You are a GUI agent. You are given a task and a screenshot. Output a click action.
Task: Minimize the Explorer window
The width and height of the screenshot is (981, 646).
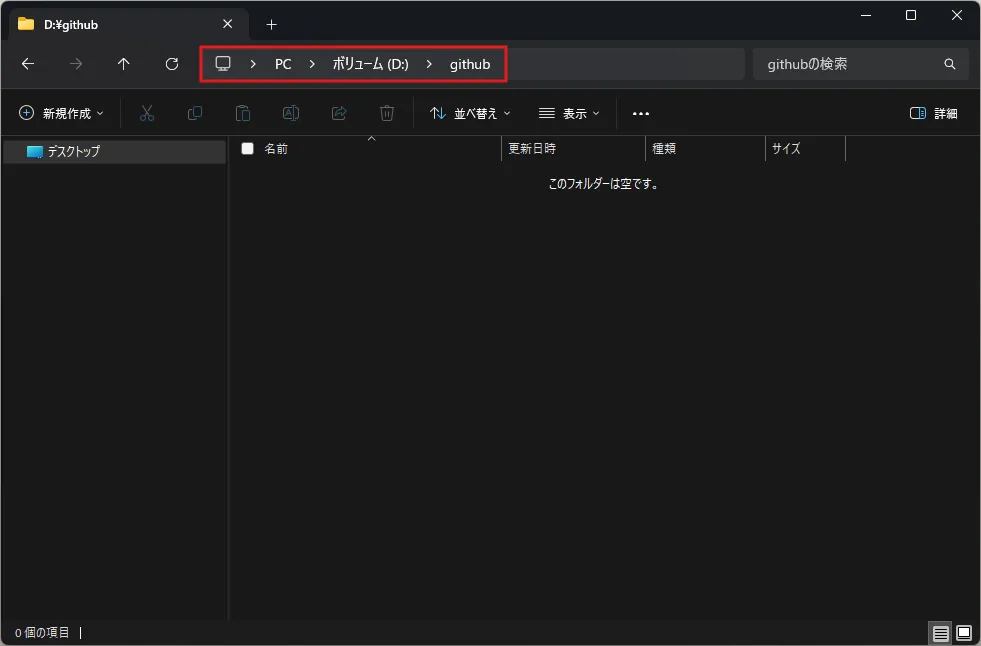[x=866, y=15]
